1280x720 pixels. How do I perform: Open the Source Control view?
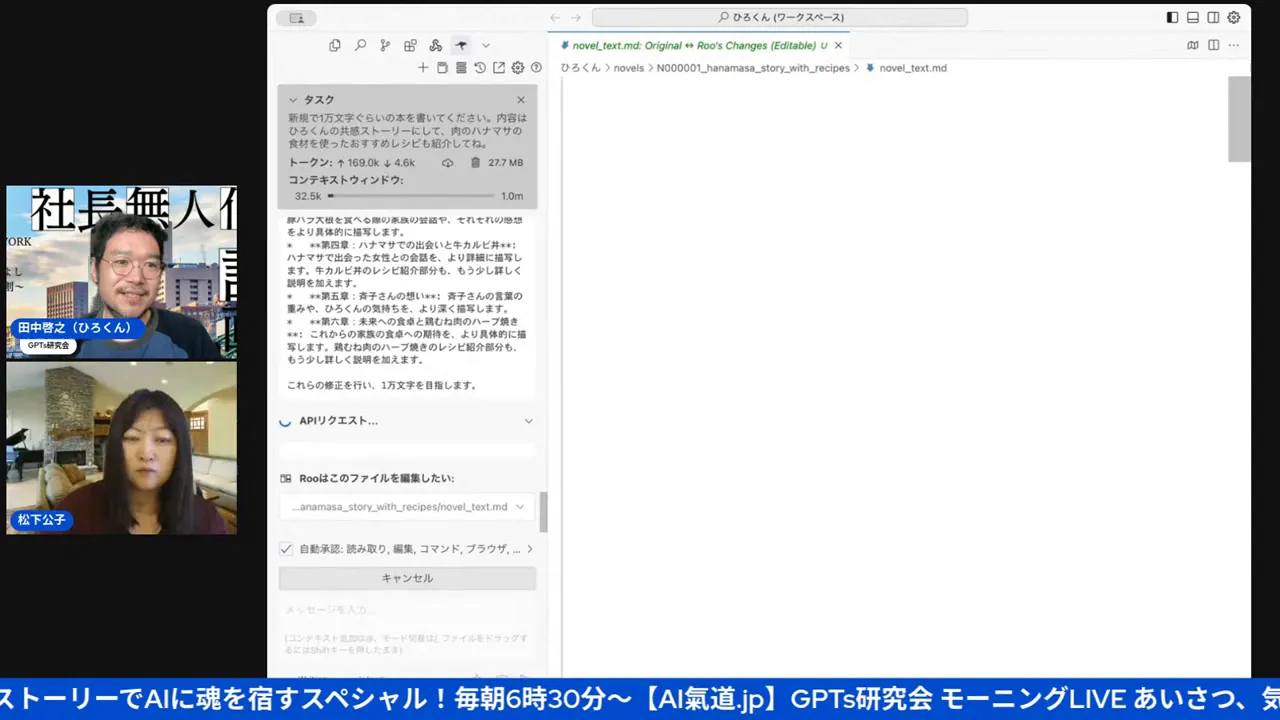point(386,45)
